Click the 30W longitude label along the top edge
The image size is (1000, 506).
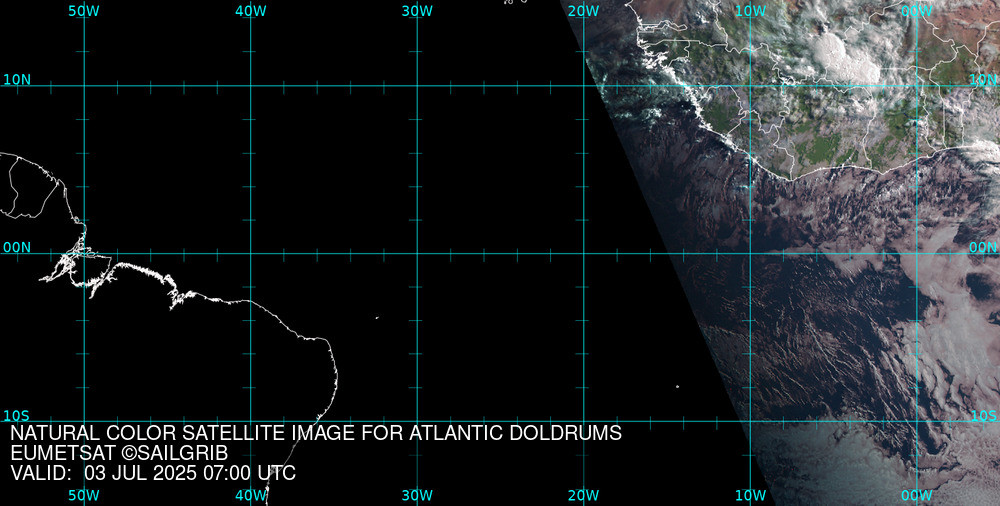click(417, 11)
